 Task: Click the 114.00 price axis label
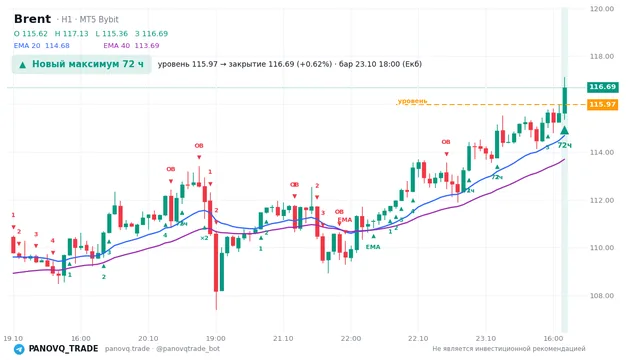click(602, 152)
